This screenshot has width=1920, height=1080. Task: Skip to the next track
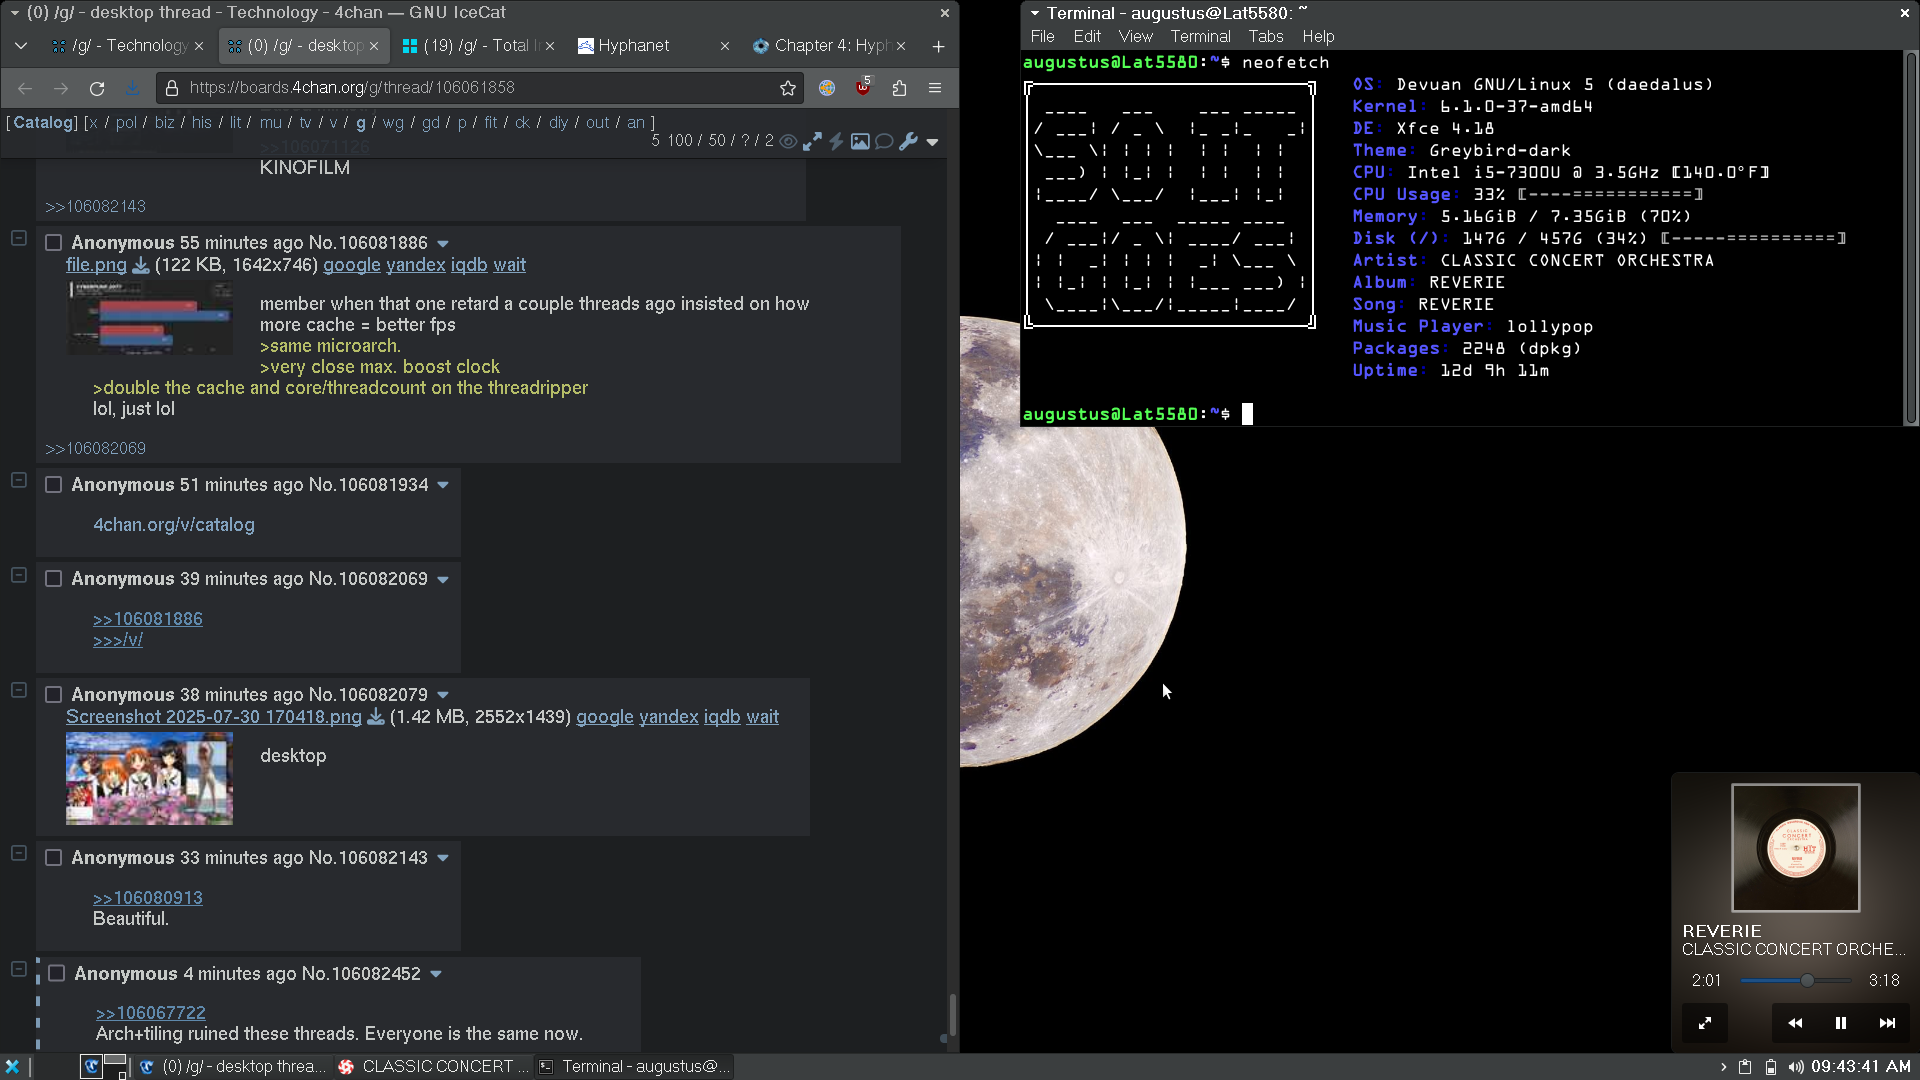pos(1887,1023)
